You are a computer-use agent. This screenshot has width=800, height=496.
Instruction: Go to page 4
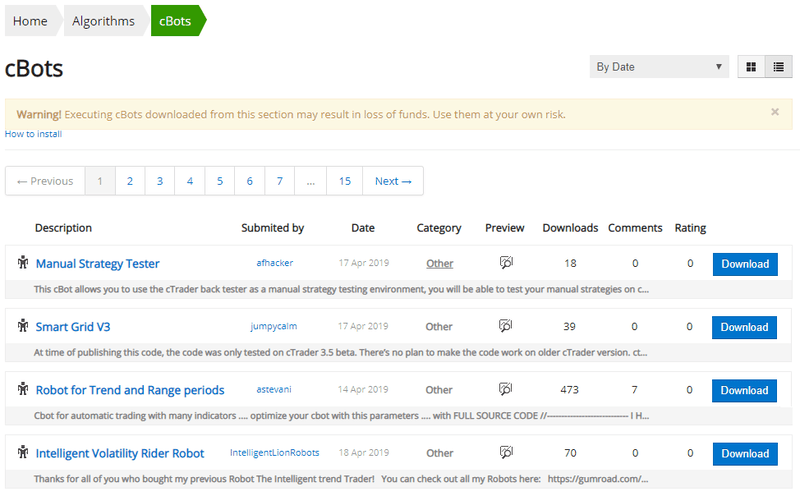[190, 181]
